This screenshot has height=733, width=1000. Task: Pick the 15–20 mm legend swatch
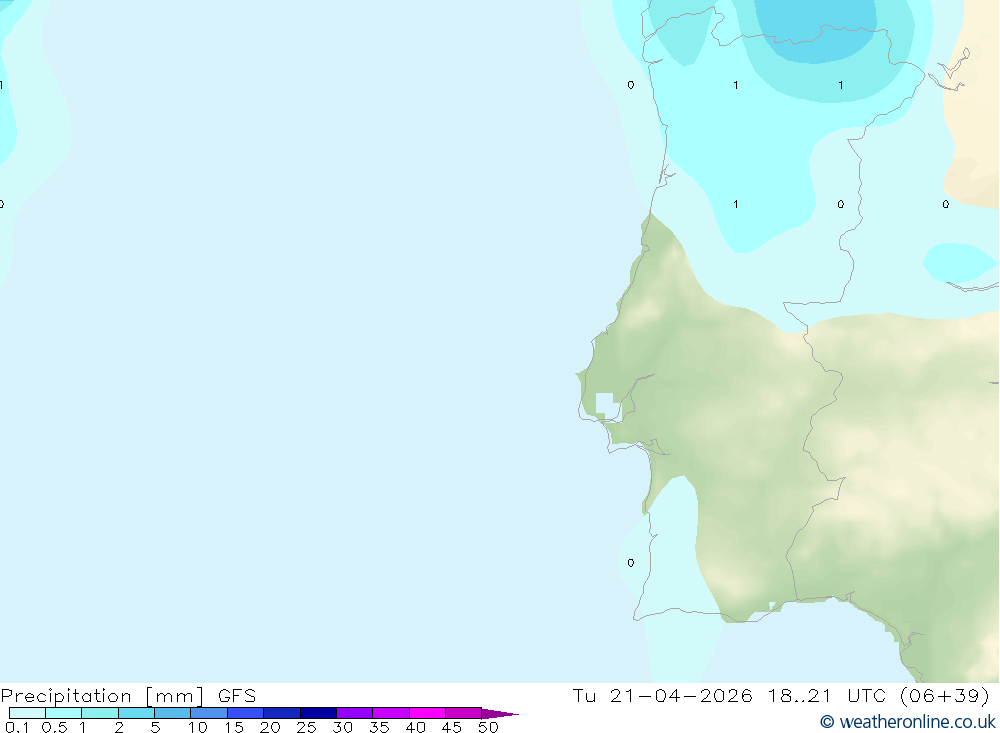click(246, 713)
